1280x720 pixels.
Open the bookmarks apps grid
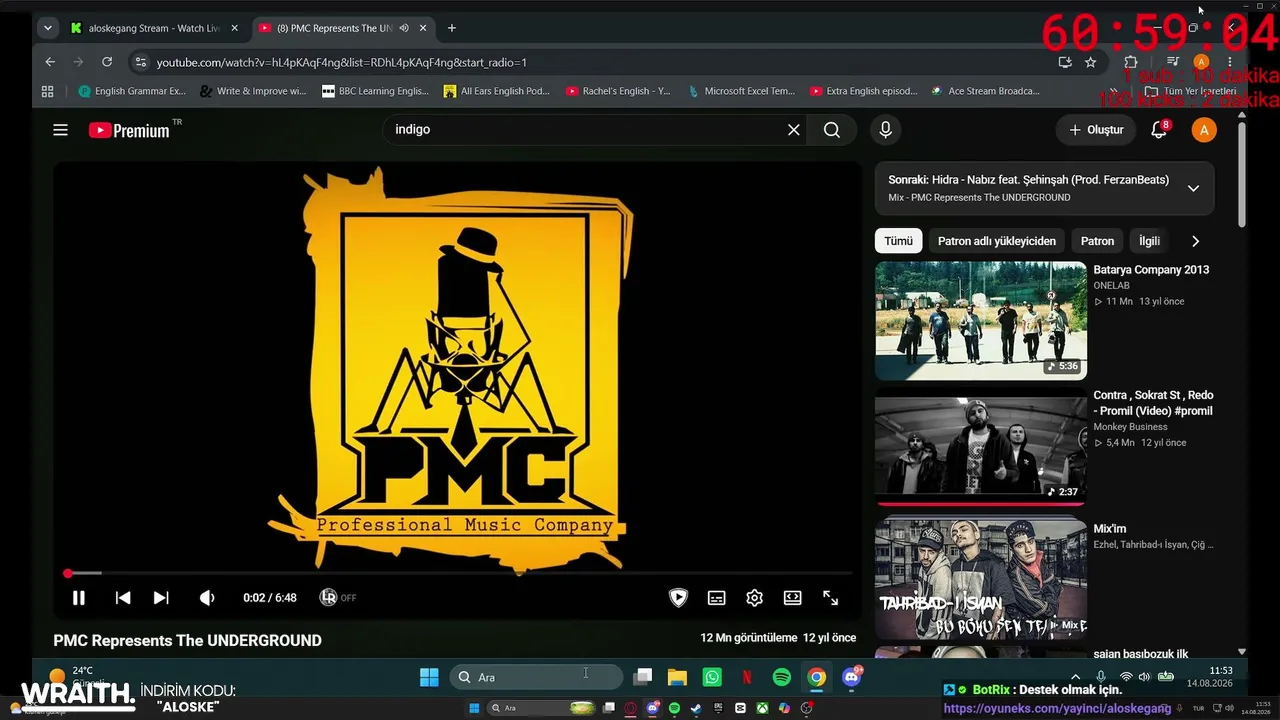[47, 91]
